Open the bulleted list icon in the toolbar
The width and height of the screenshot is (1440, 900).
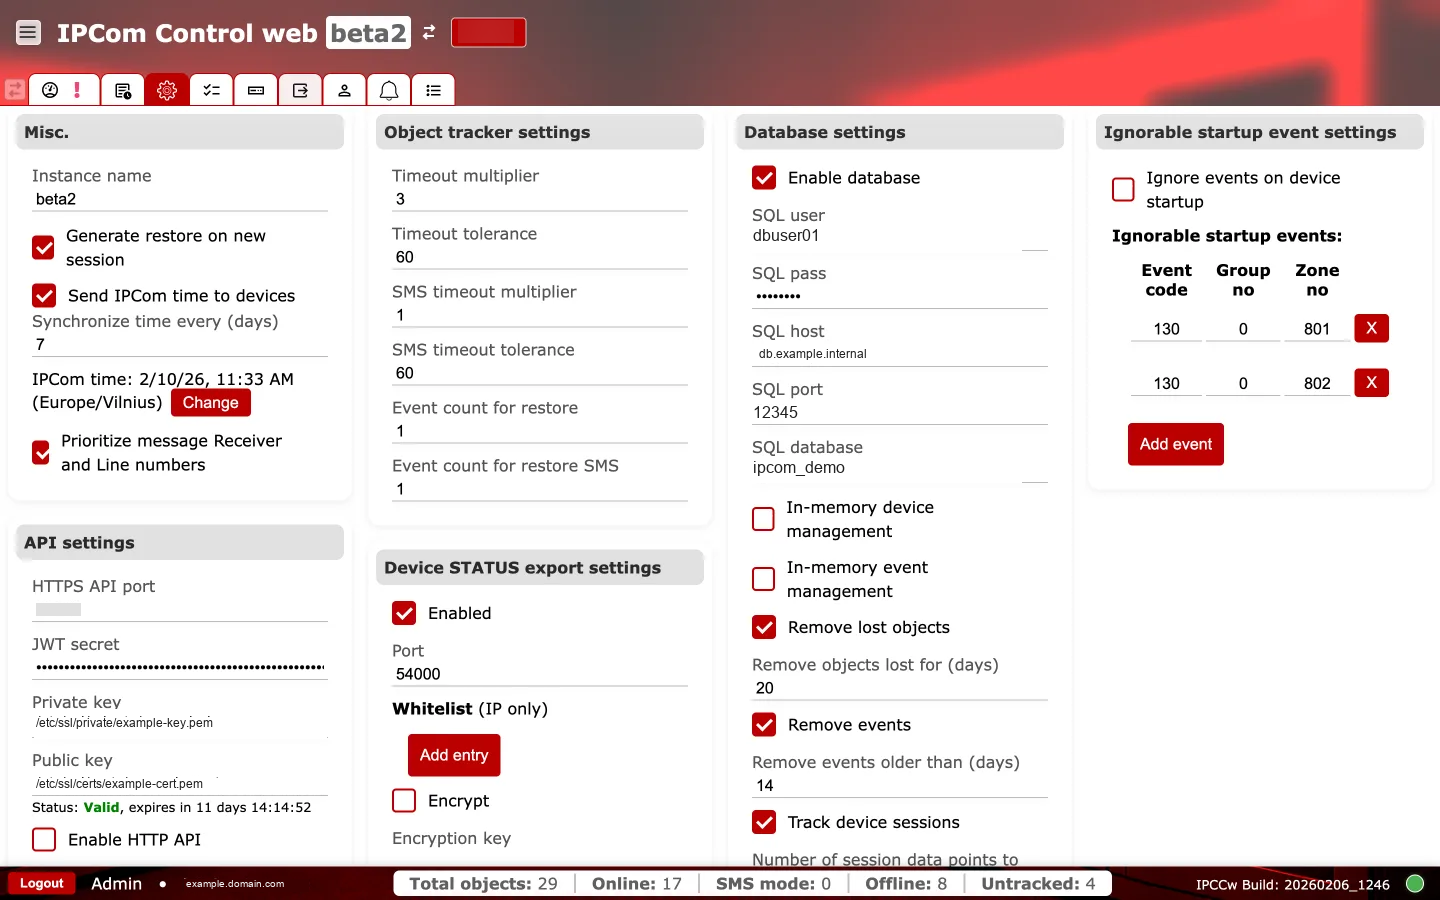point(433,89)
